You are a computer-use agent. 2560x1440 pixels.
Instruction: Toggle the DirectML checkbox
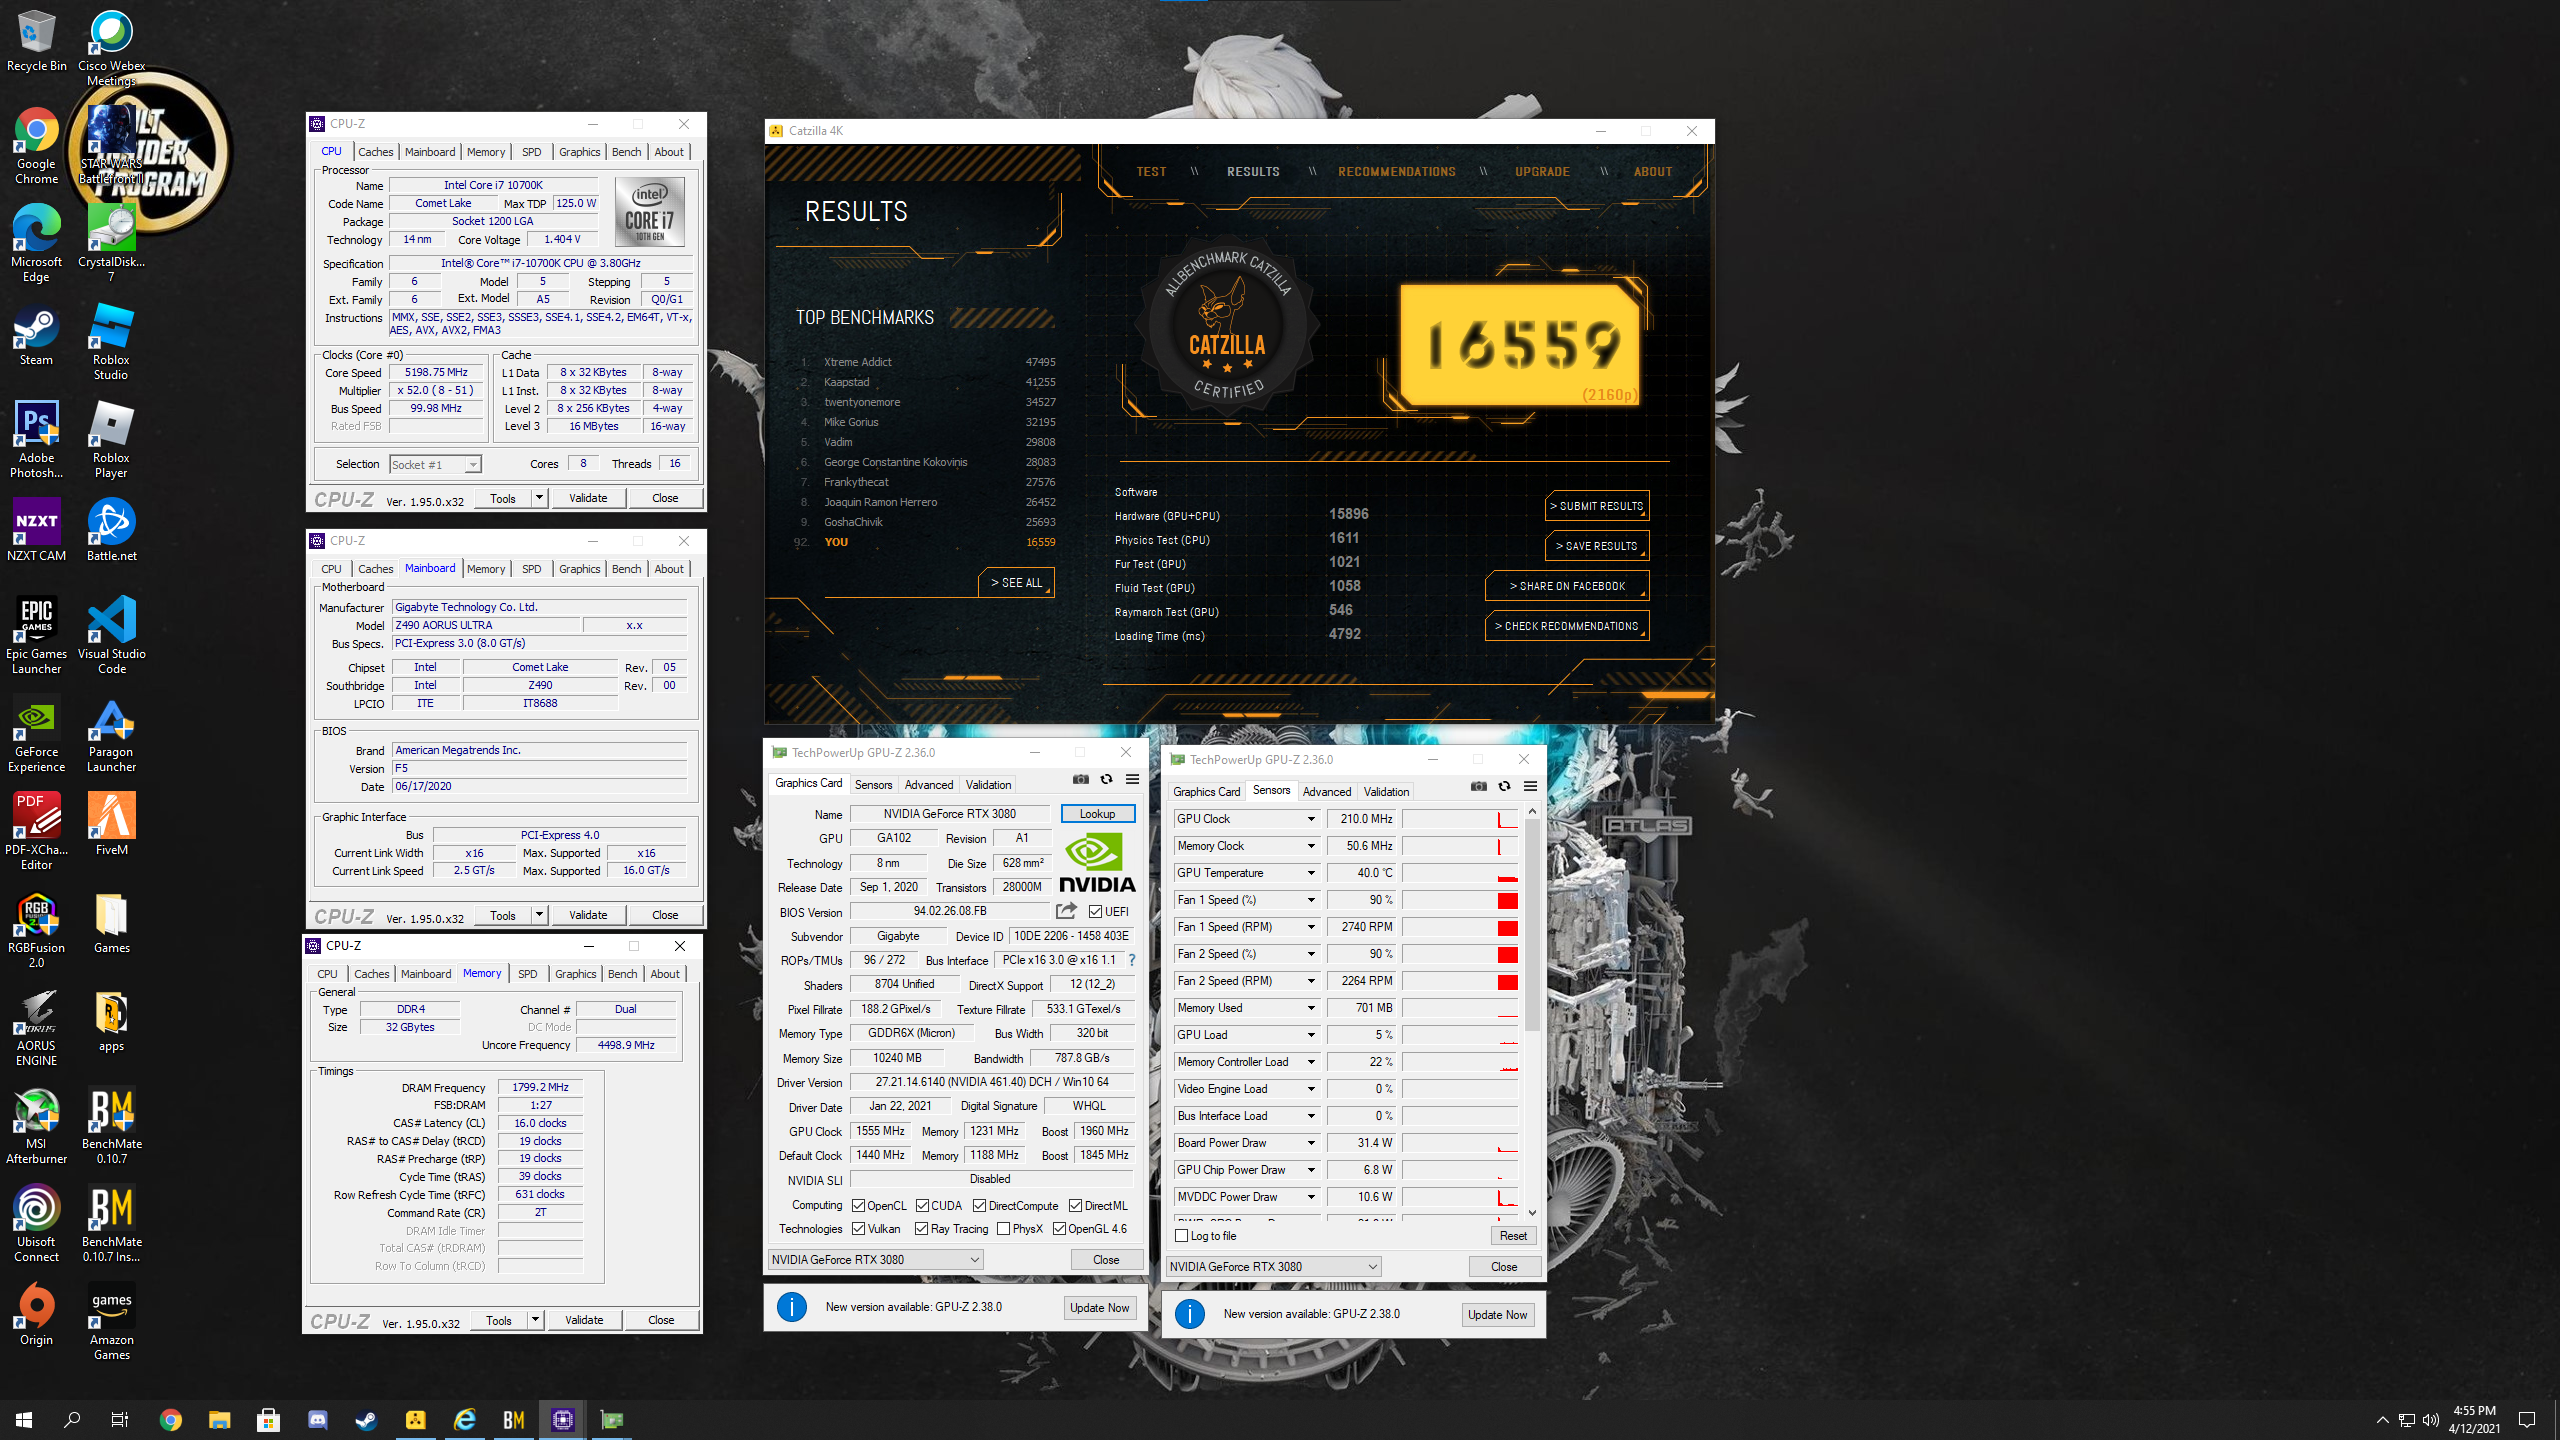(1075, 1205)
